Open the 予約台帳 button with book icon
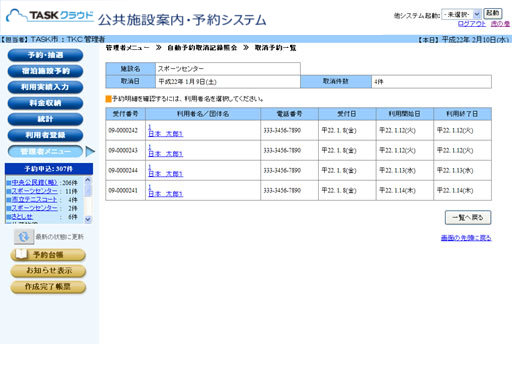 tap(48, 255)
